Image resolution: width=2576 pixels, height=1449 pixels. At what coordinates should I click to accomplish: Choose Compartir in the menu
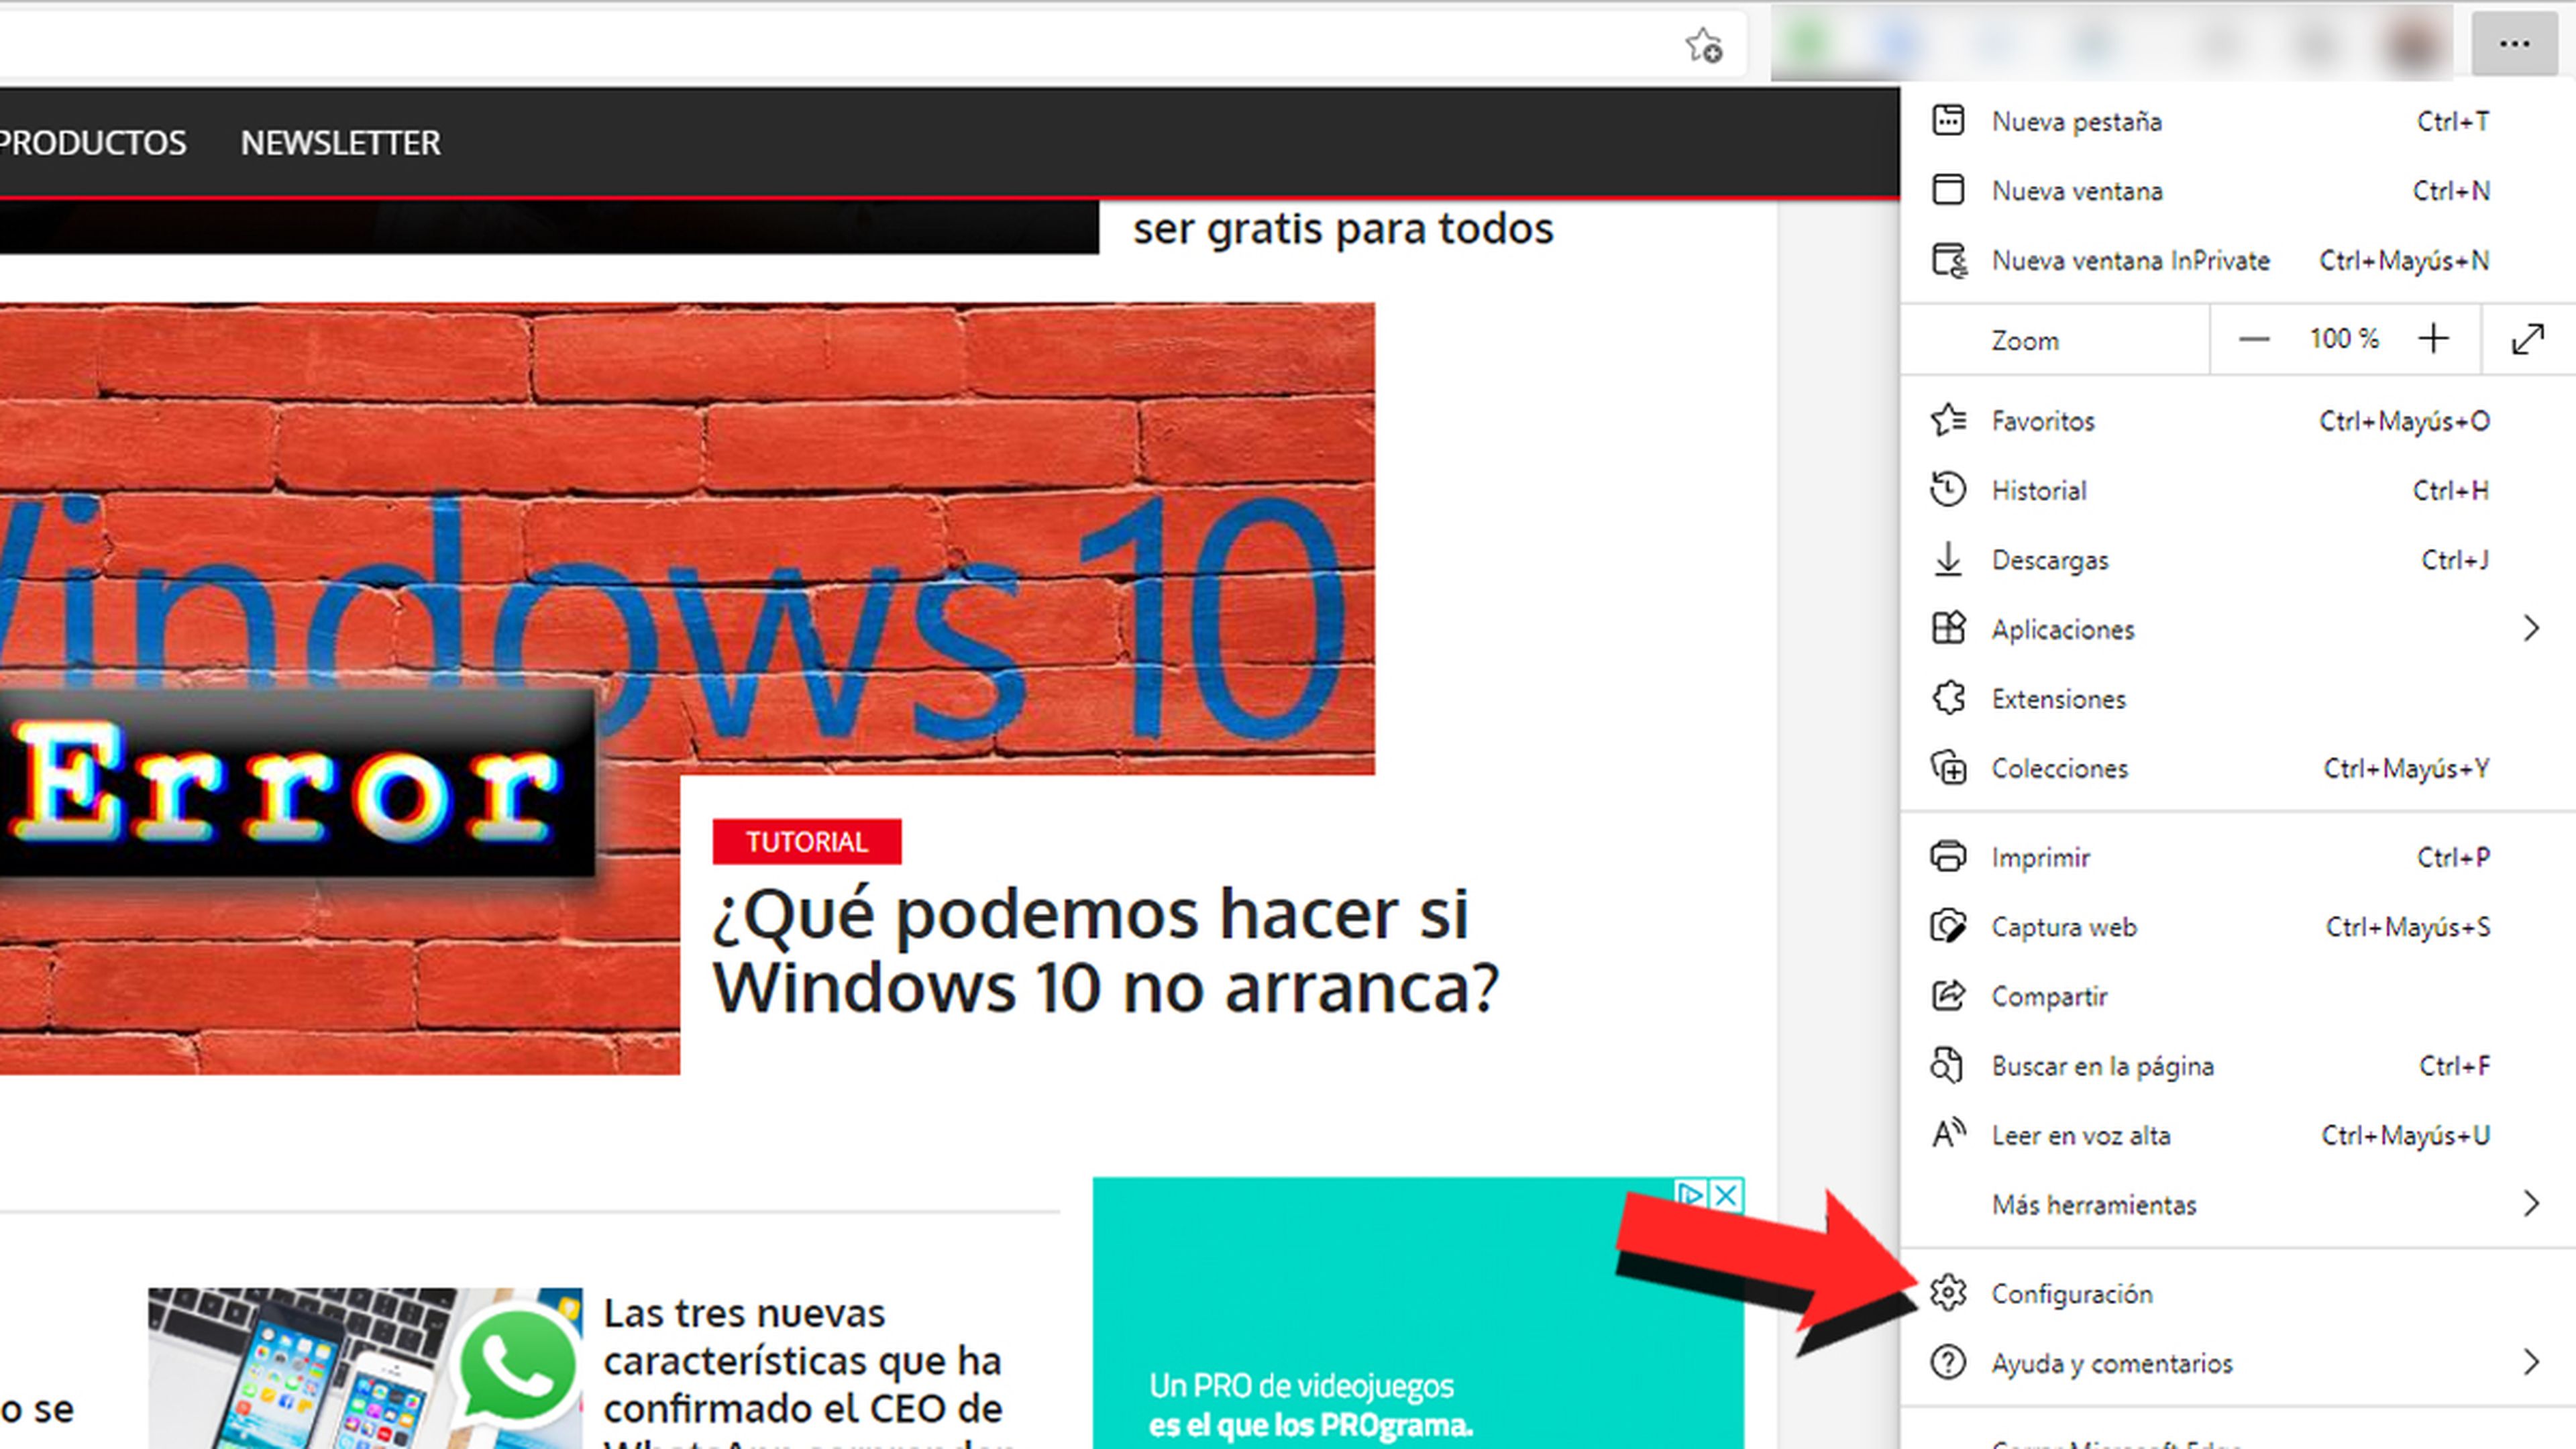[x=2238, y=996]
